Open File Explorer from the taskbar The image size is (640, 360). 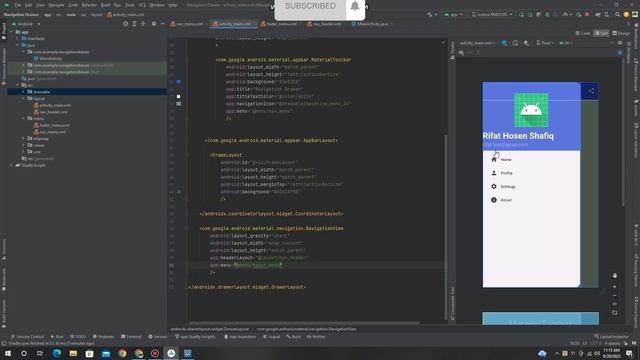[x=73, y=353]
